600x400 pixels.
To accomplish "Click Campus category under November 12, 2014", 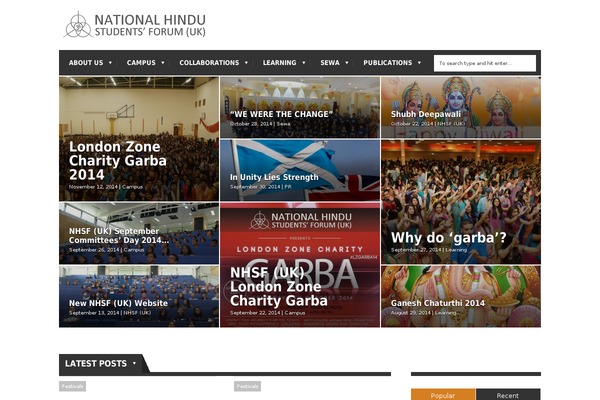I will [x=132, y=187].
